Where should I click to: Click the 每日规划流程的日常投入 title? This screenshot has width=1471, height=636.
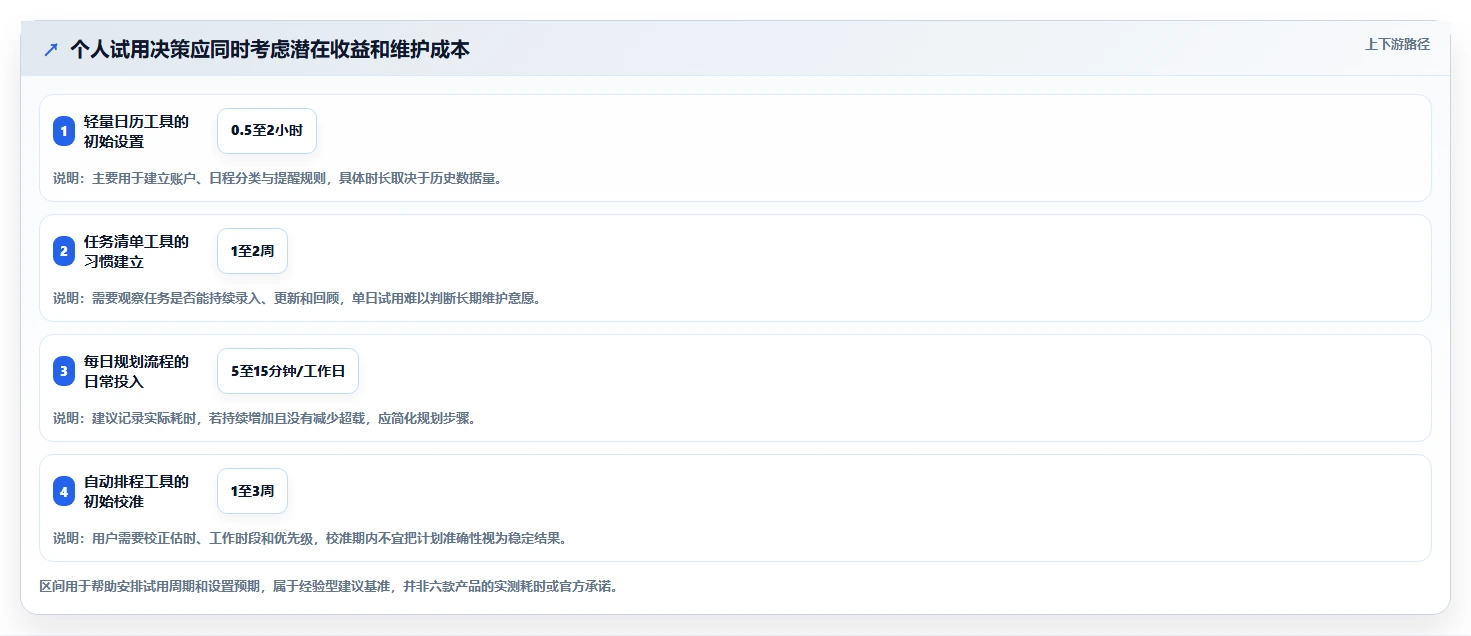click(137, 371)
